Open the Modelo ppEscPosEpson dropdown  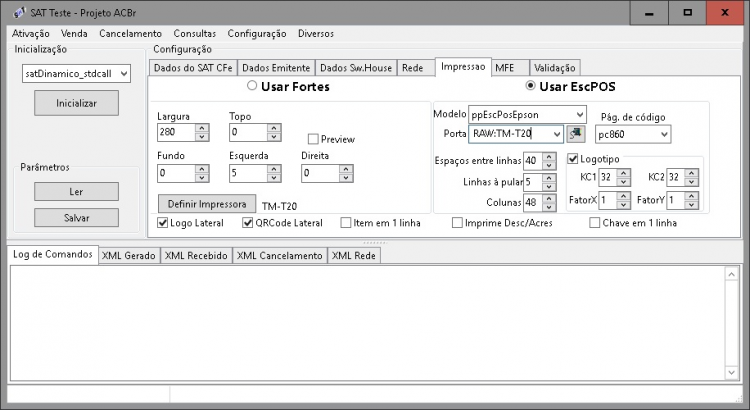[527, 115]
